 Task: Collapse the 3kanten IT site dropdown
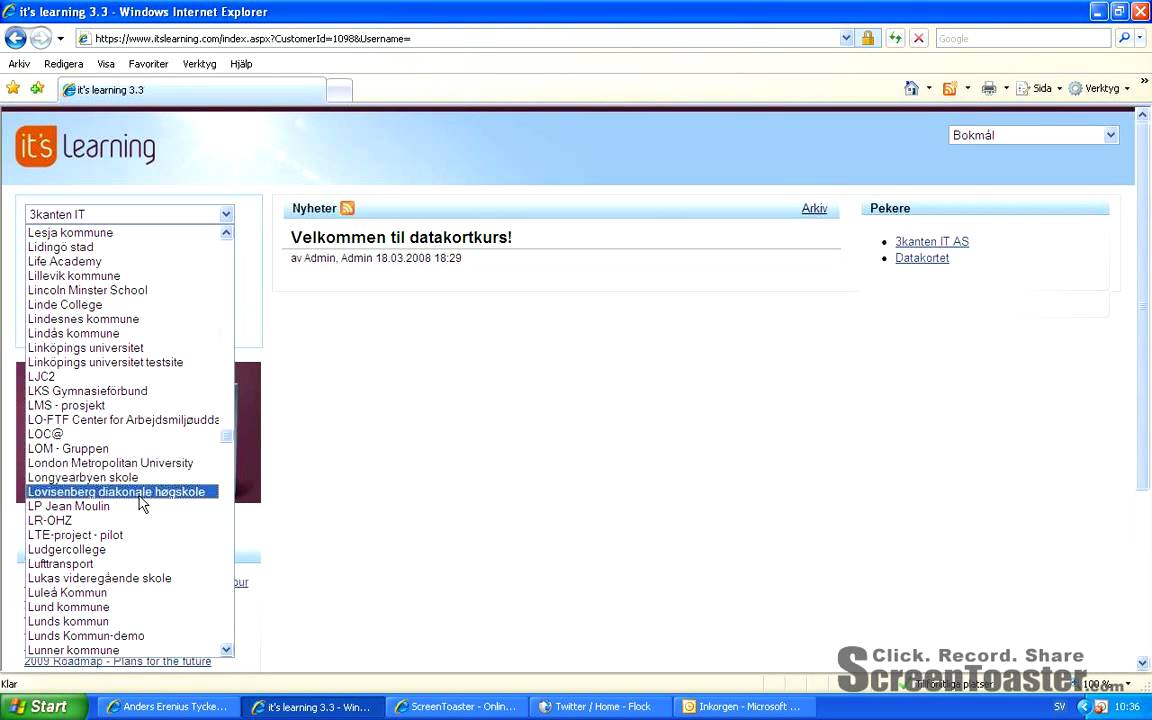pyautogui.click(x=226, y=215)
